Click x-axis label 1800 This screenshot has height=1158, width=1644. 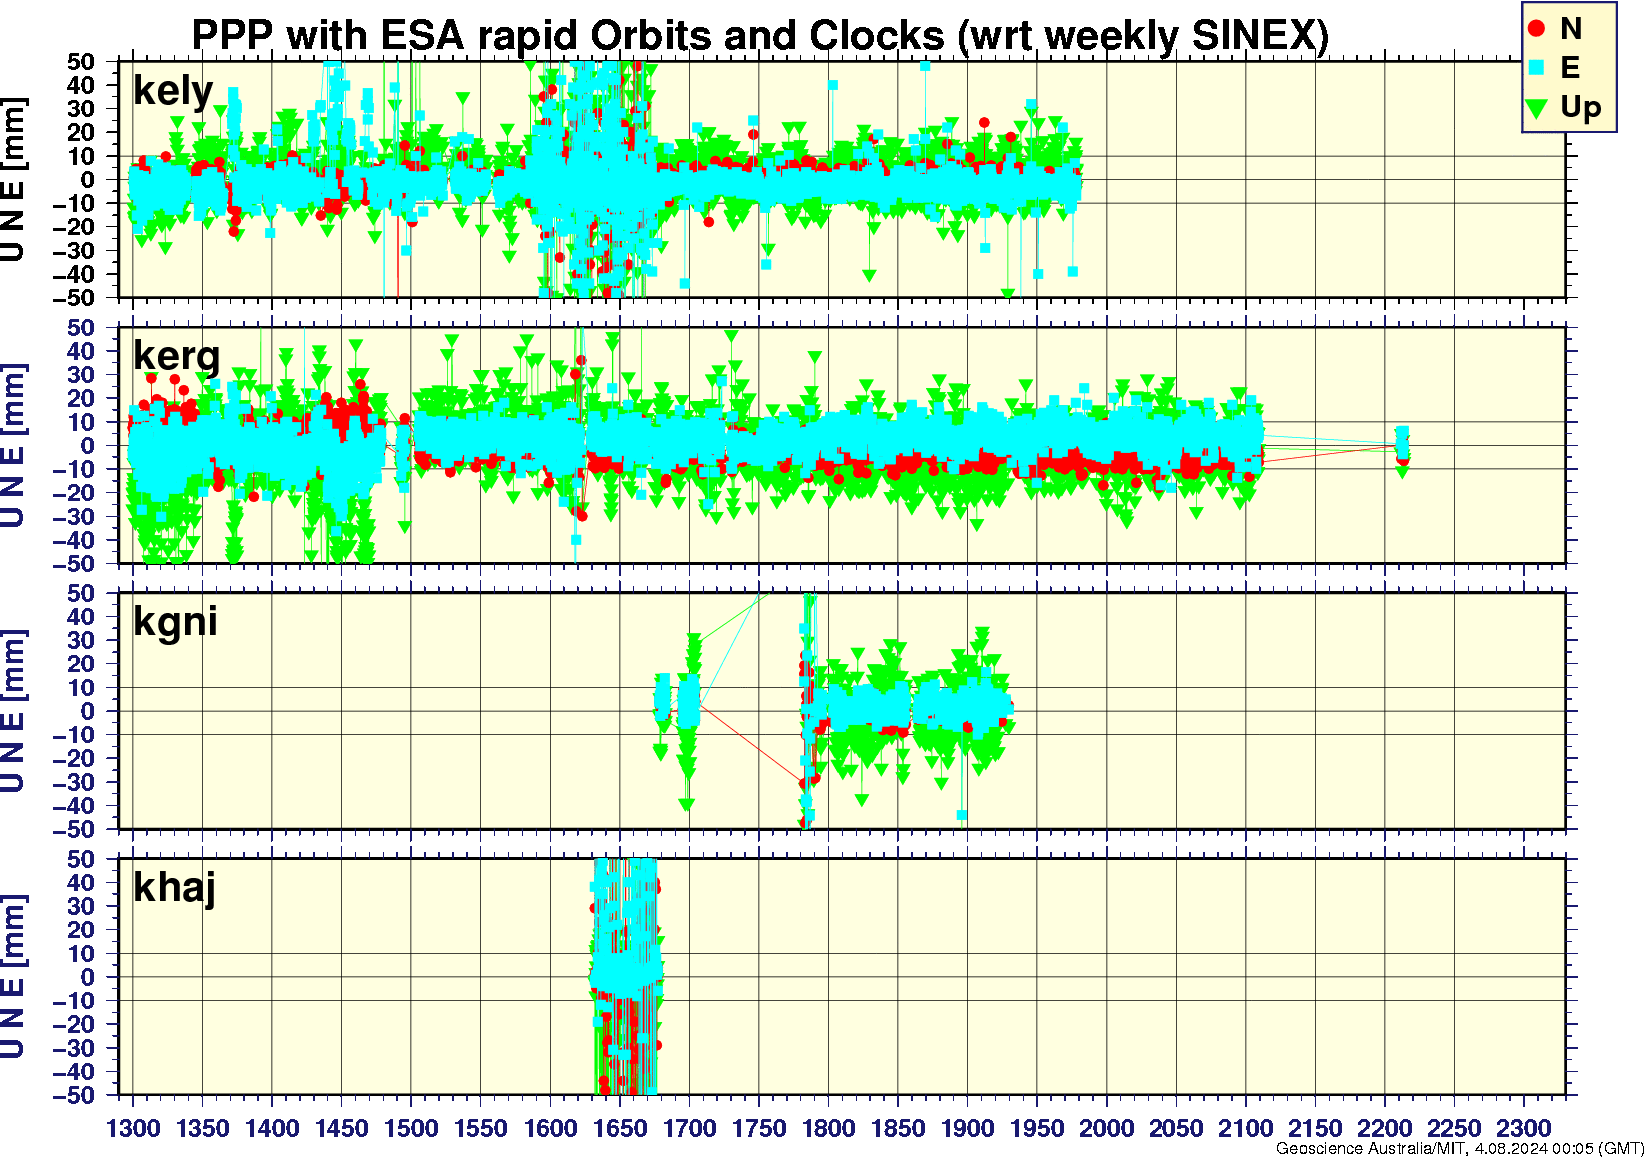(828, 1128)
